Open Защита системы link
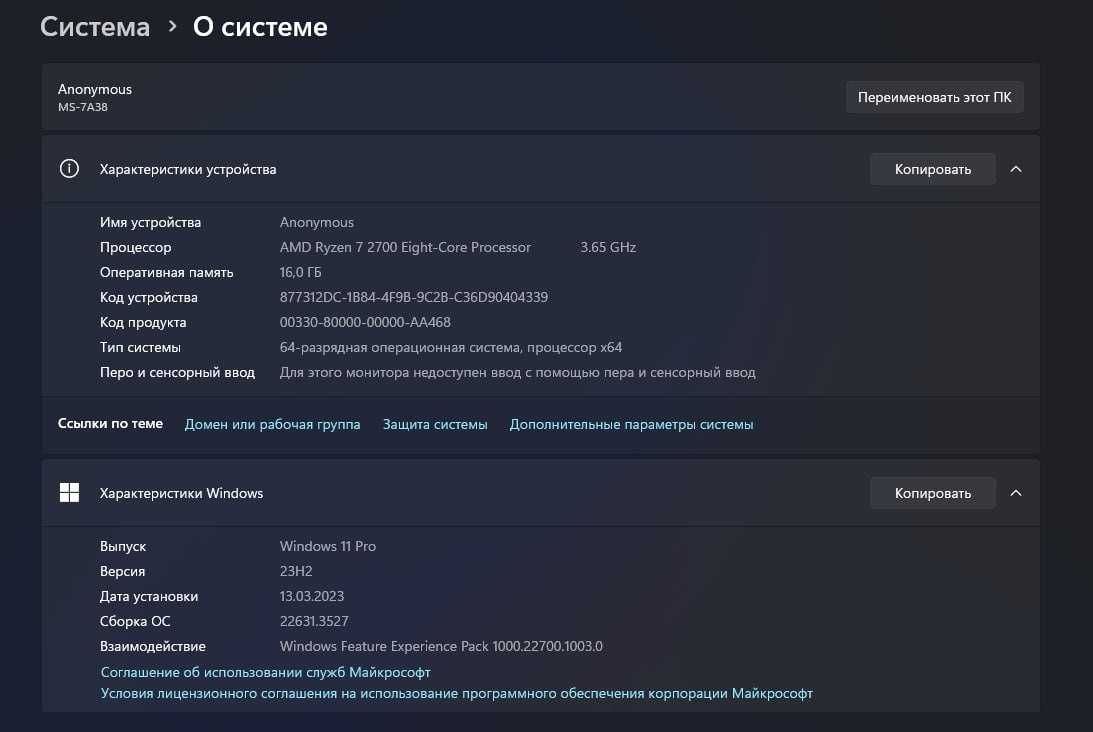 click(x=435, y=424)
